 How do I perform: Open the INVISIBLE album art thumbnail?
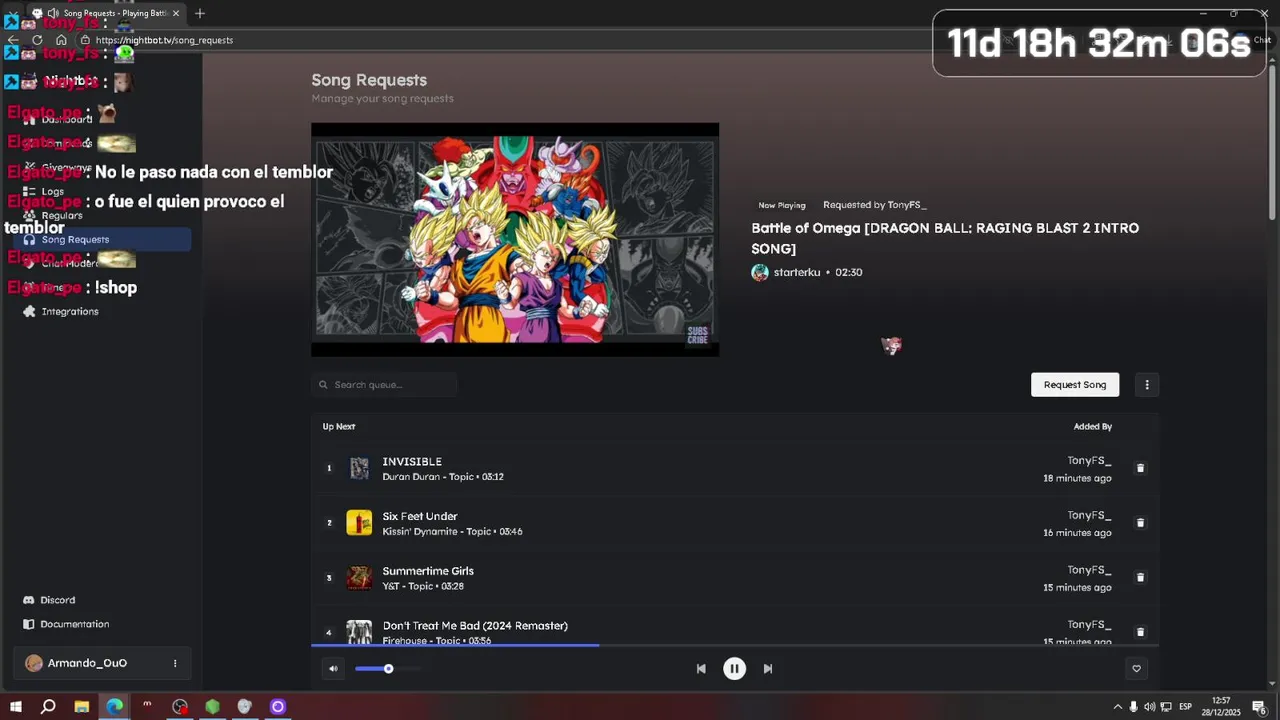tap(359, 468)
